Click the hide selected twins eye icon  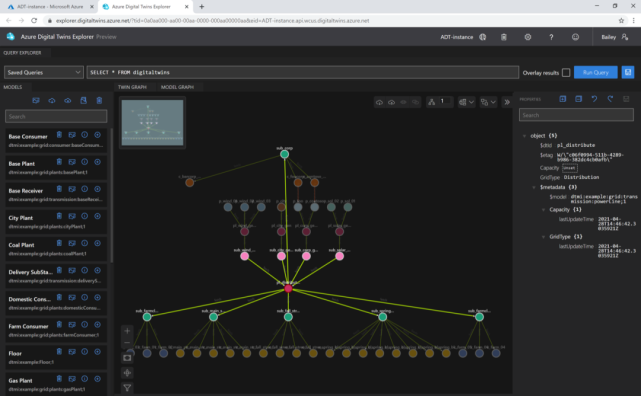[403, 102]
